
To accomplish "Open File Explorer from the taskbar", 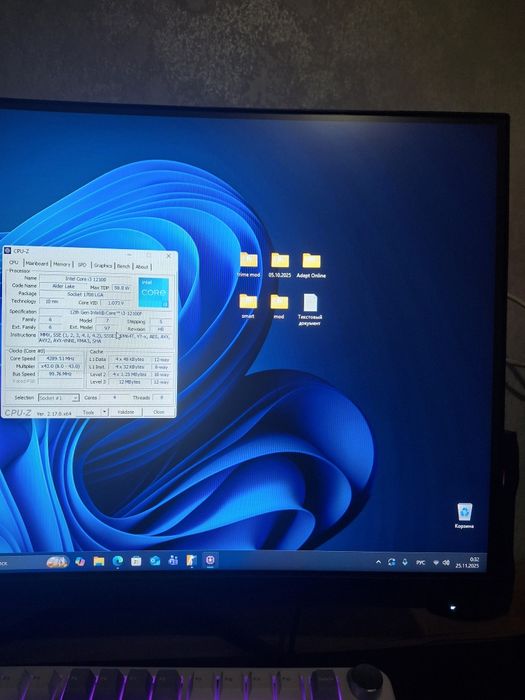I will (99, 561).
